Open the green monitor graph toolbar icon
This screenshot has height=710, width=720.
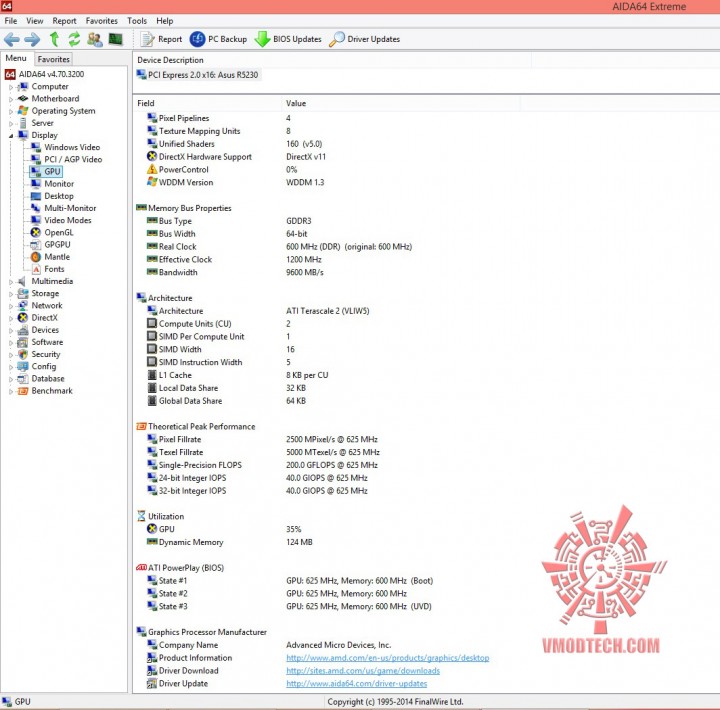pos(115,39)
